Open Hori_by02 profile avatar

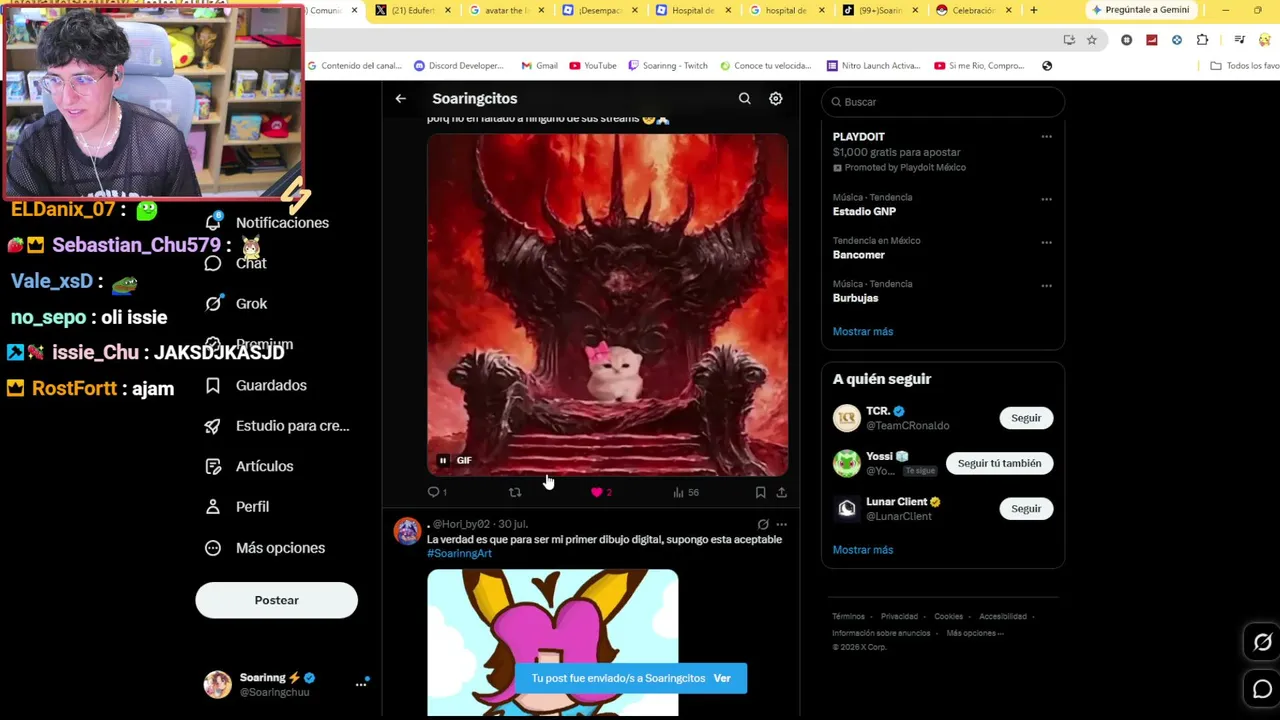pyautogui.click(x=407, y=531)
